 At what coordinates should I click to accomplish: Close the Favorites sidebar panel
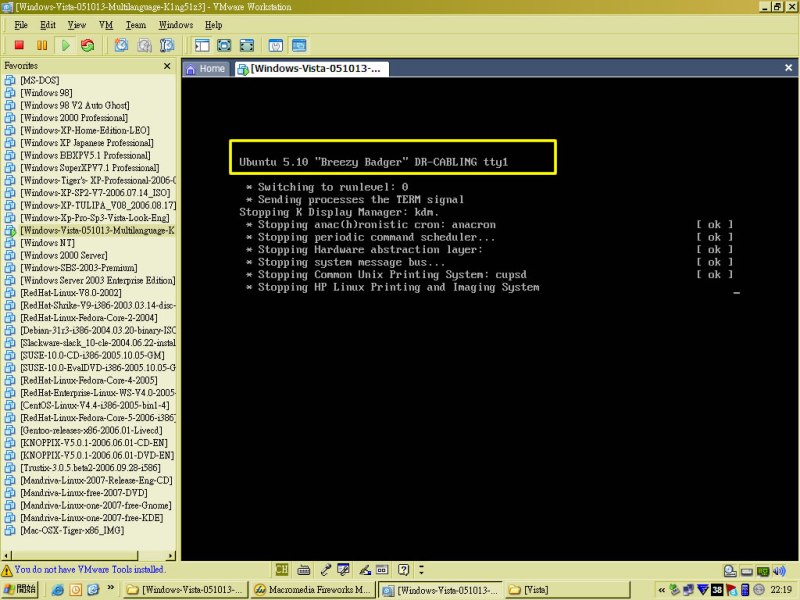click(167, 66)
